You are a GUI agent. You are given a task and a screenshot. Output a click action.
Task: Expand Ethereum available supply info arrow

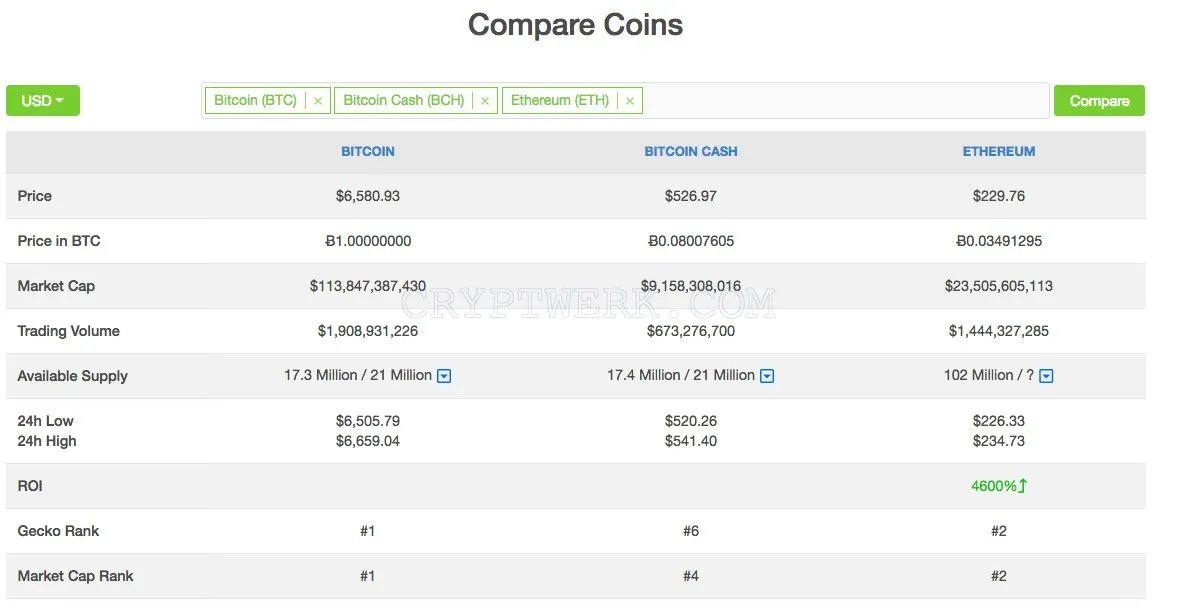(1046, 376)
